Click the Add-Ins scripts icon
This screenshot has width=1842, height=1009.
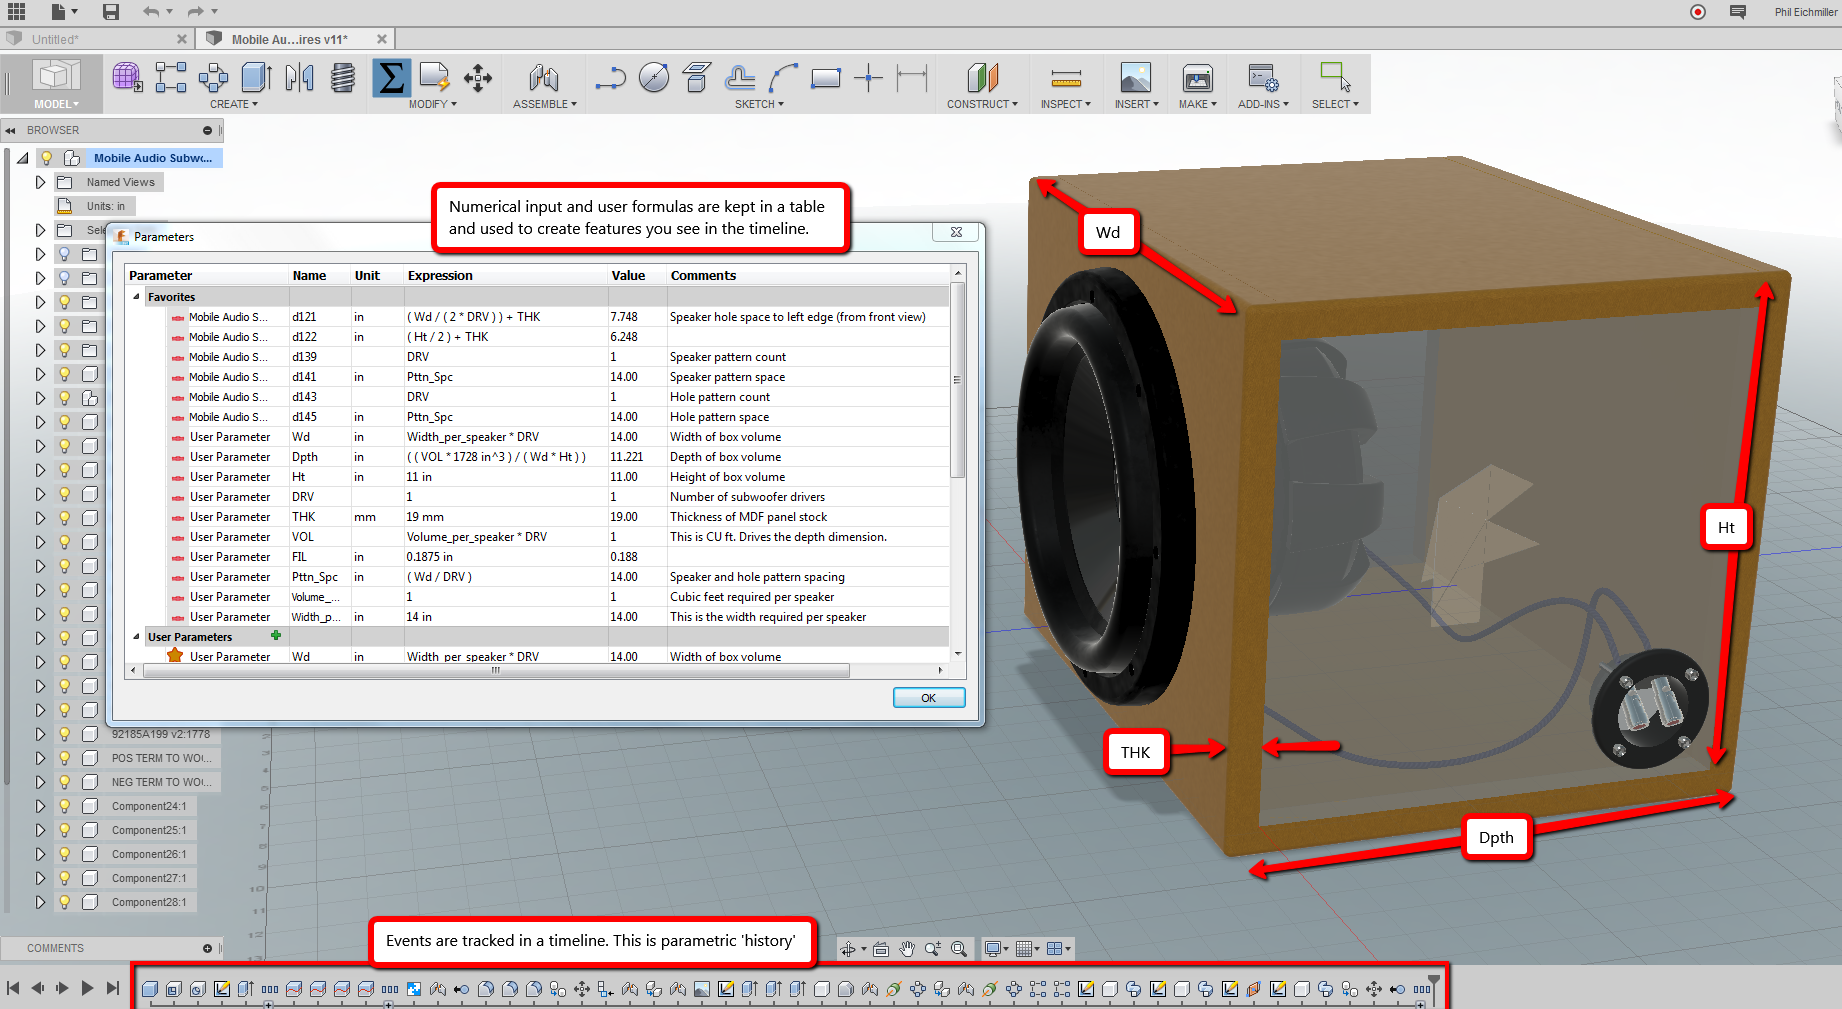click(1263, 77)
